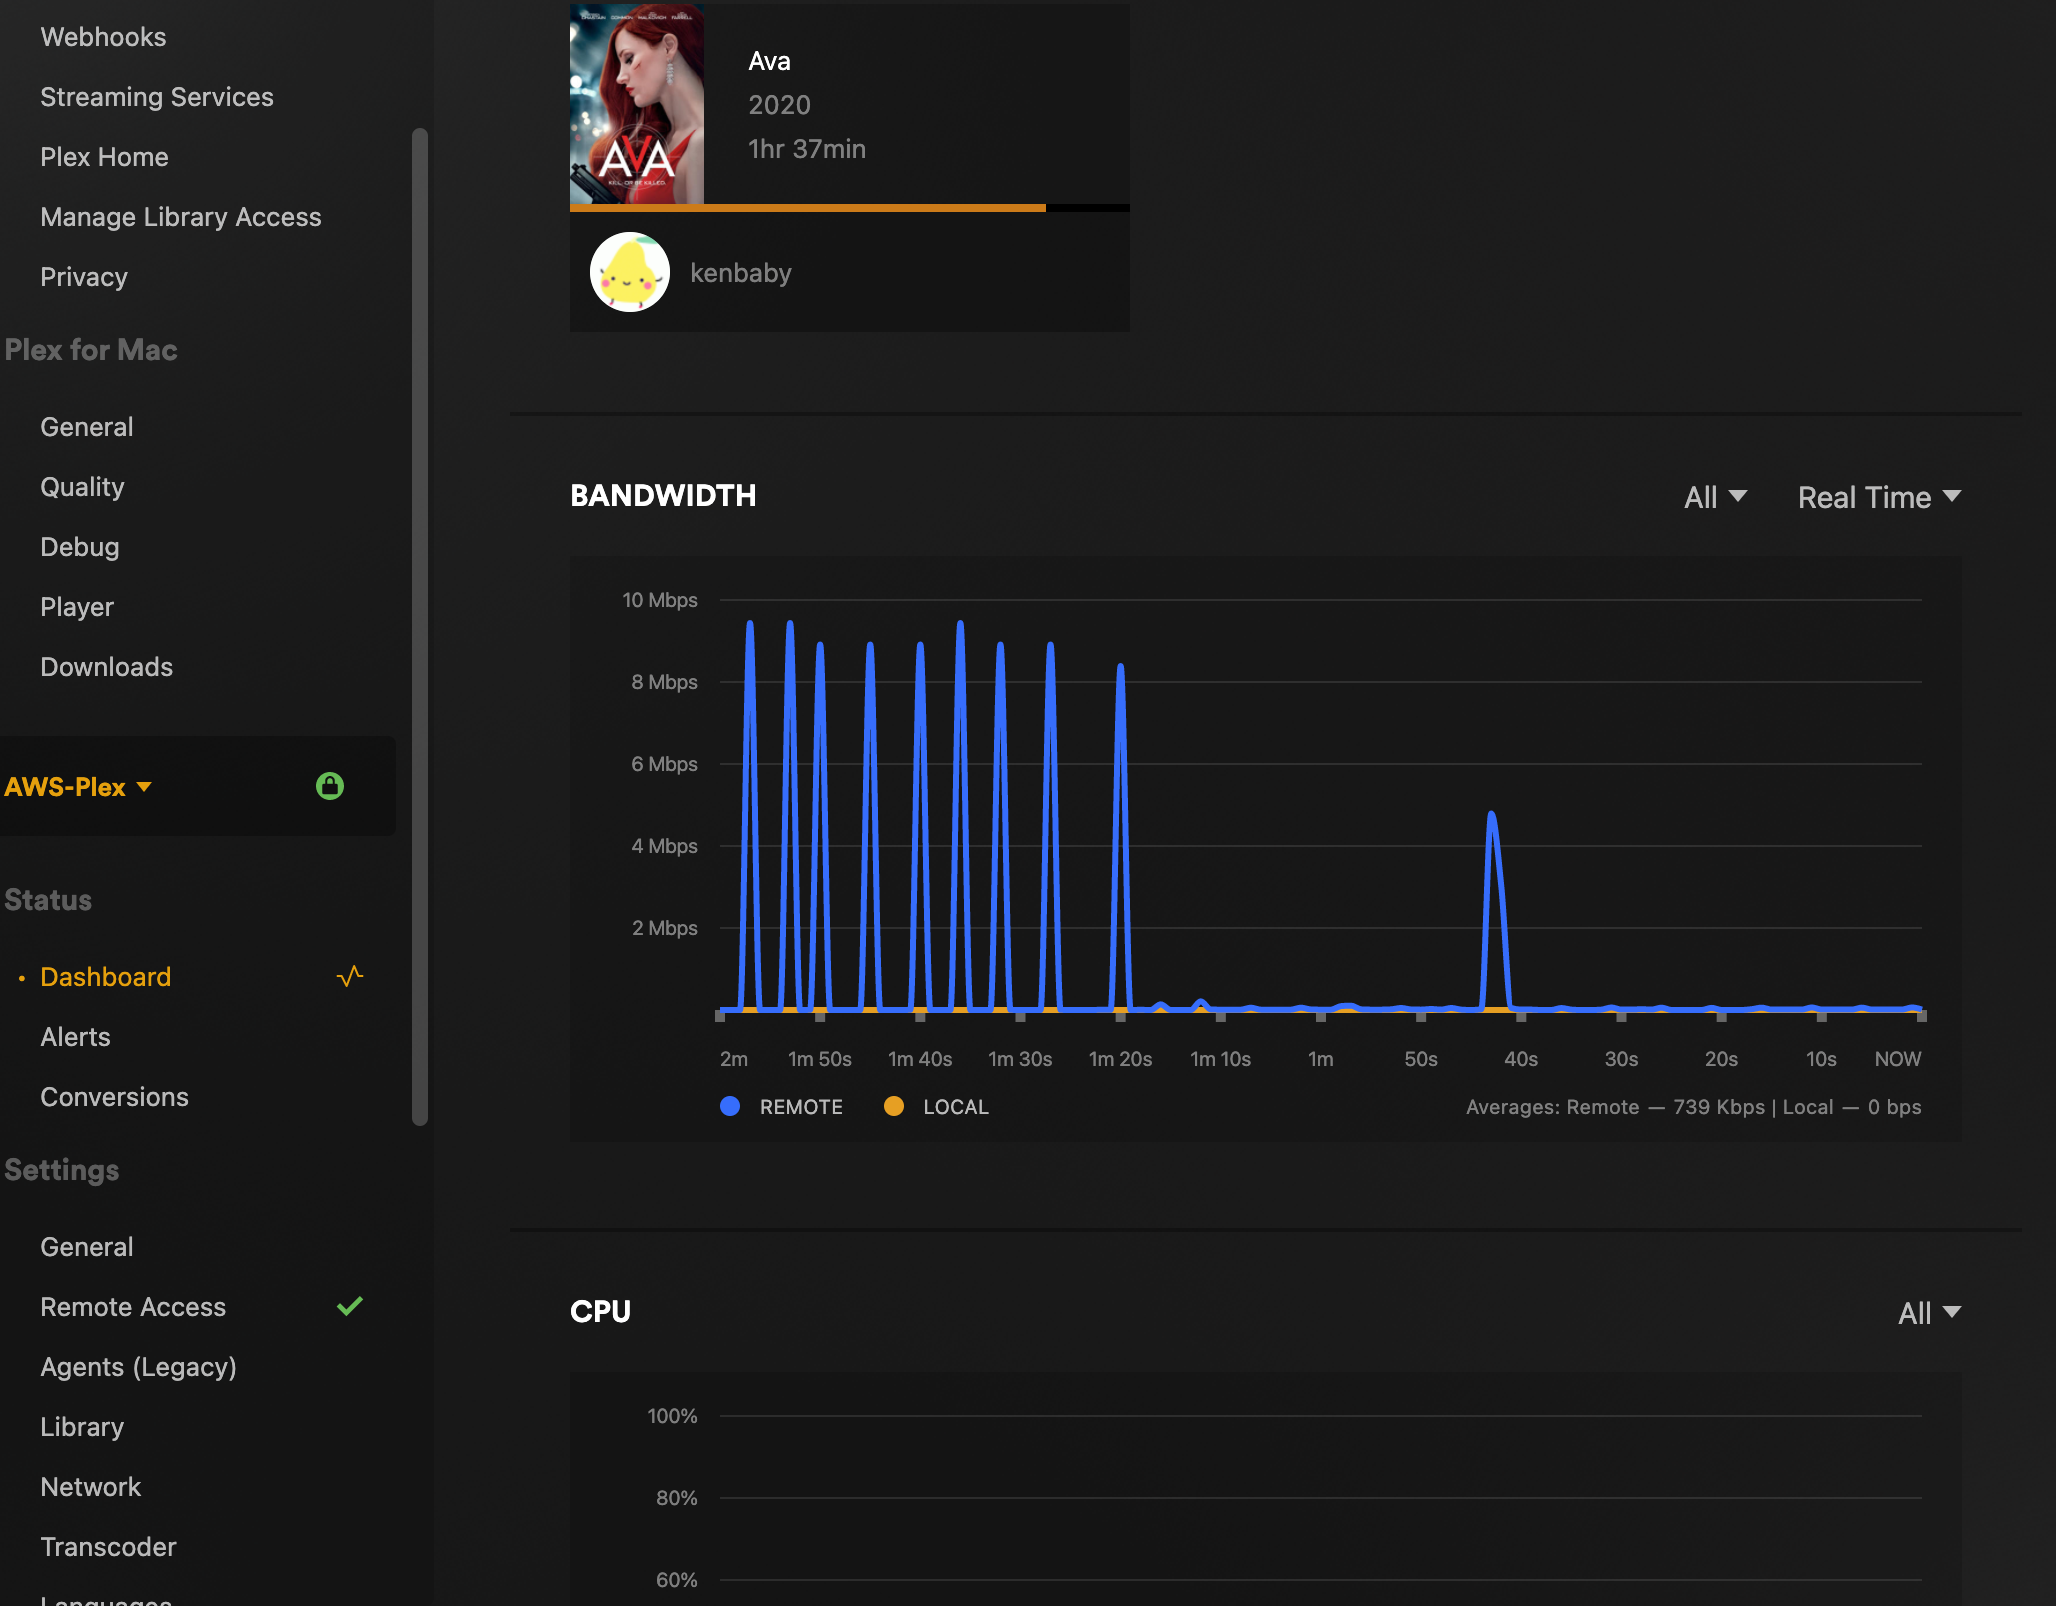Select the Plex for Mac Quality settings

coord(82,487)
